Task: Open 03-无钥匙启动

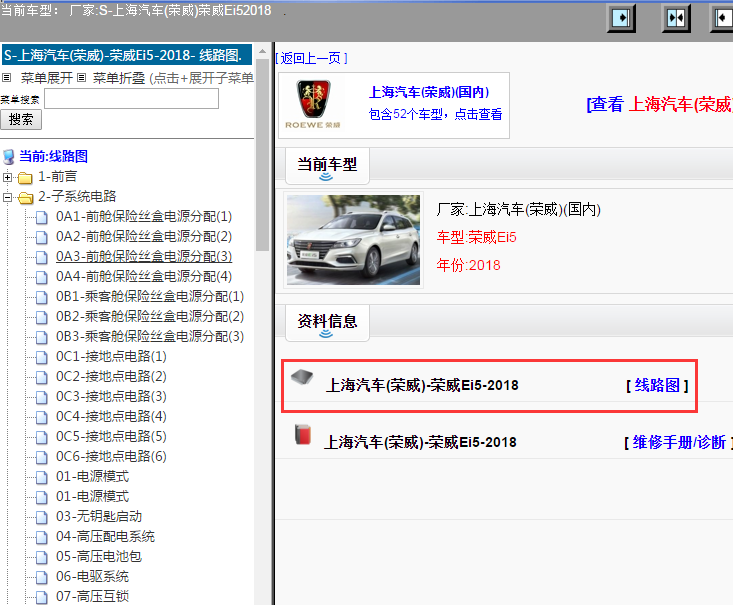Action: point(99,517)
